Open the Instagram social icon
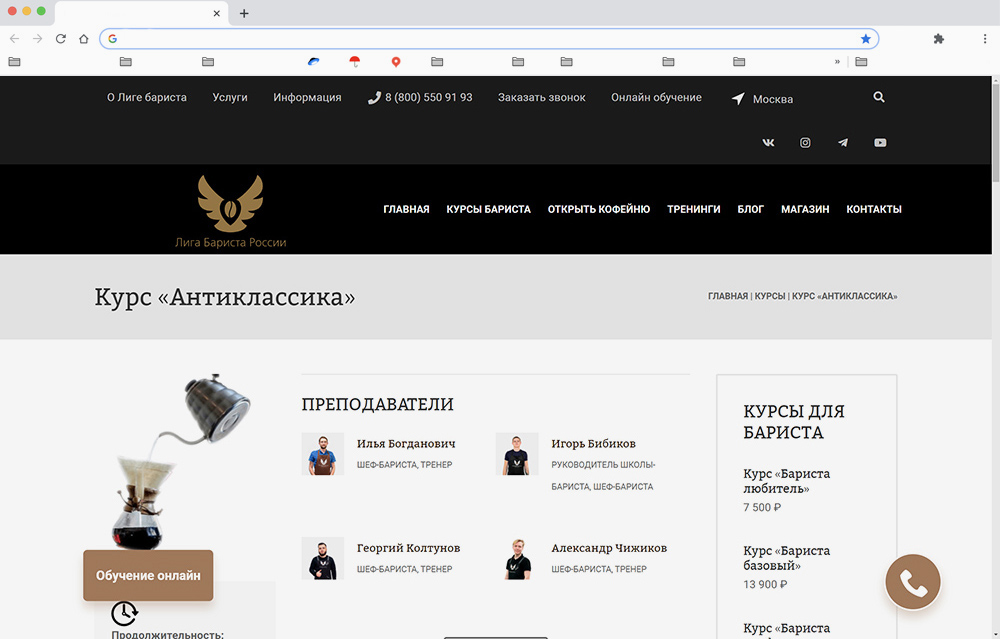1000x639 pixels. coord(805,143)
